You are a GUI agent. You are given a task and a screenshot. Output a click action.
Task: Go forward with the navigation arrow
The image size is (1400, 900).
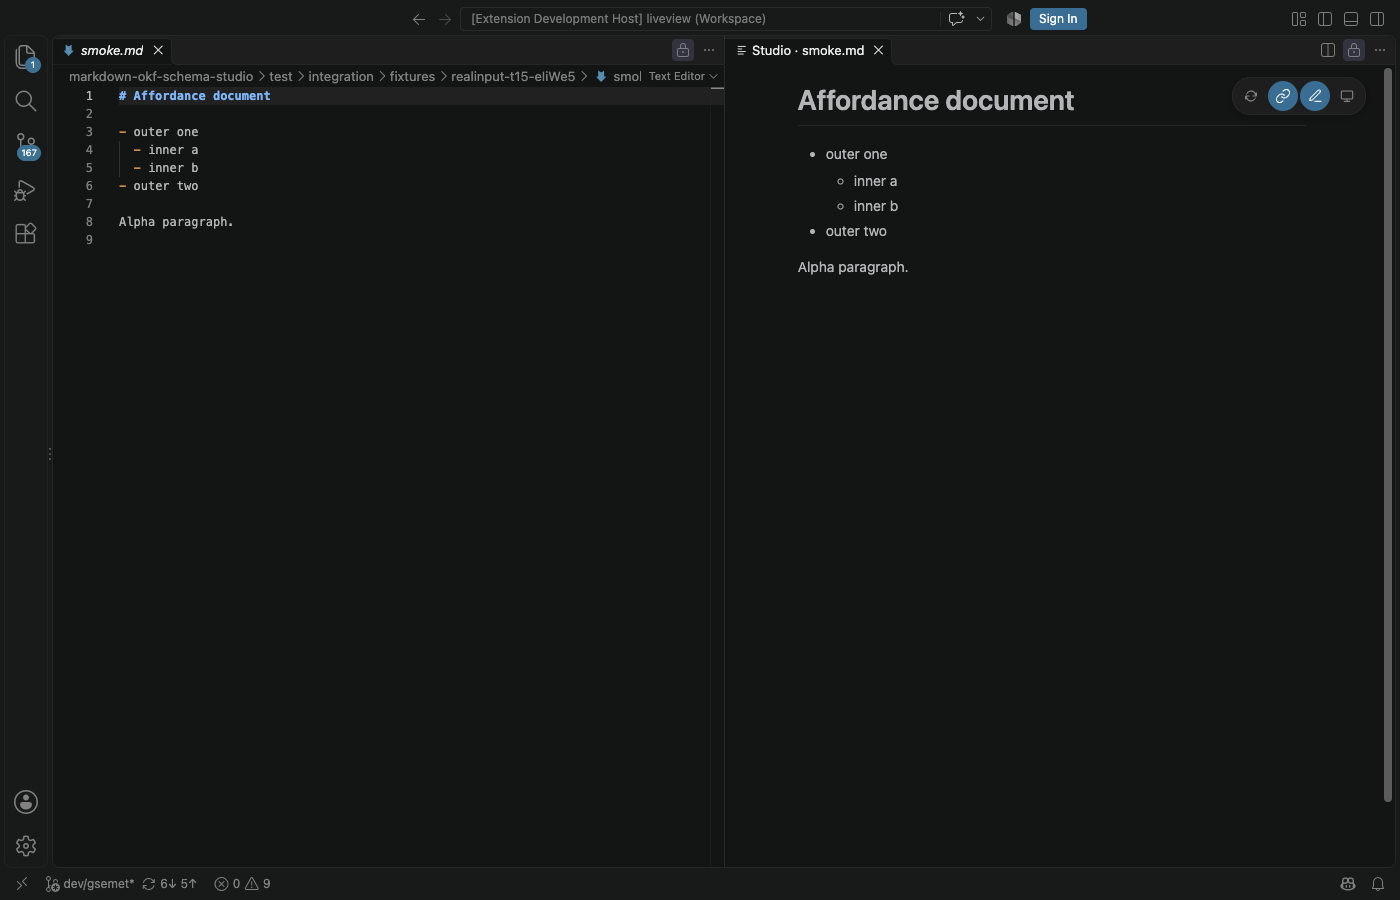pos(445,19)
